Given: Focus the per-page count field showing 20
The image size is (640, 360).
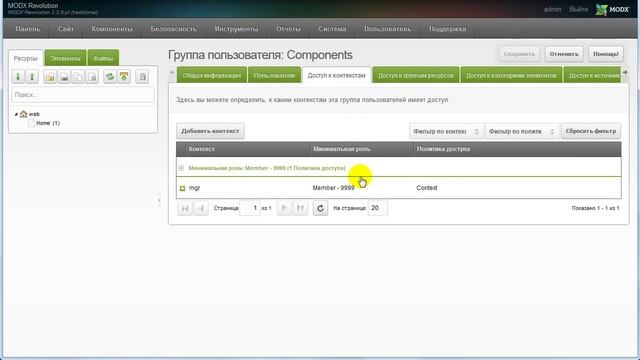Looking at the screenshot, I should pyautogui.click(x=378, y=208).
